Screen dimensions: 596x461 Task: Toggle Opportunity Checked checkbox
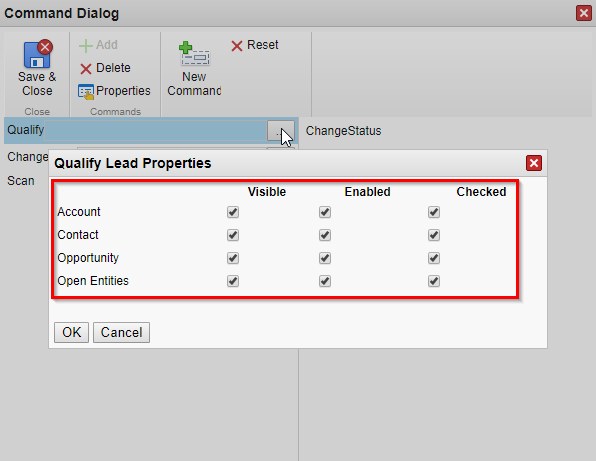click(x=434, y=258)
